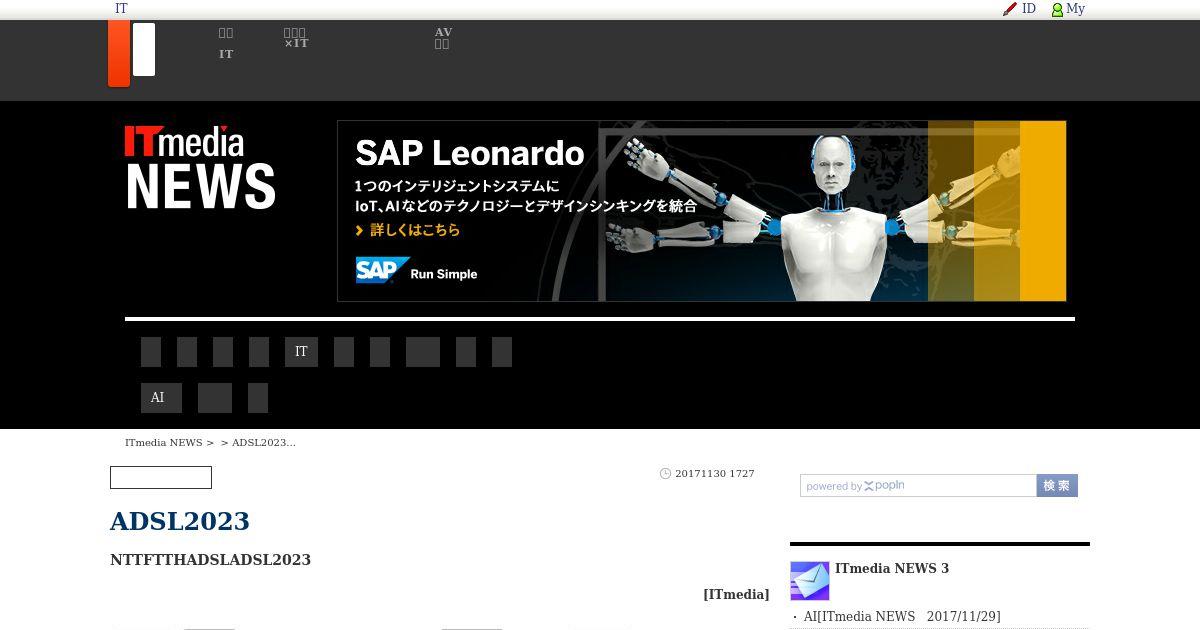Image resolution: width=1200 pixels, height=630 pixels.
Task: Click the ID login link
Action: [x=1029, y=9]
